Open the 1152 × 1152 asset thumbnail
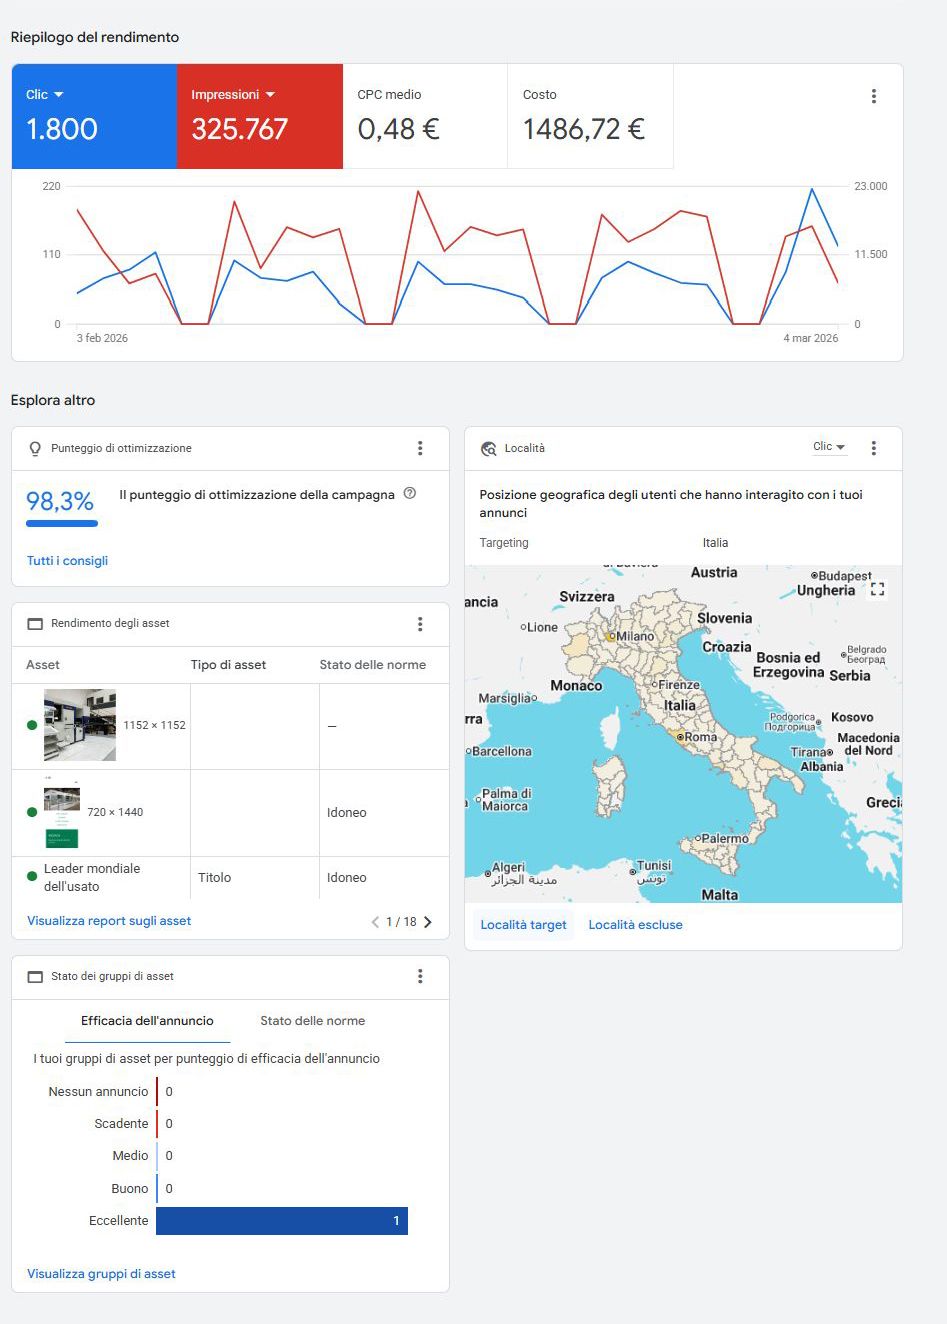 80,725
